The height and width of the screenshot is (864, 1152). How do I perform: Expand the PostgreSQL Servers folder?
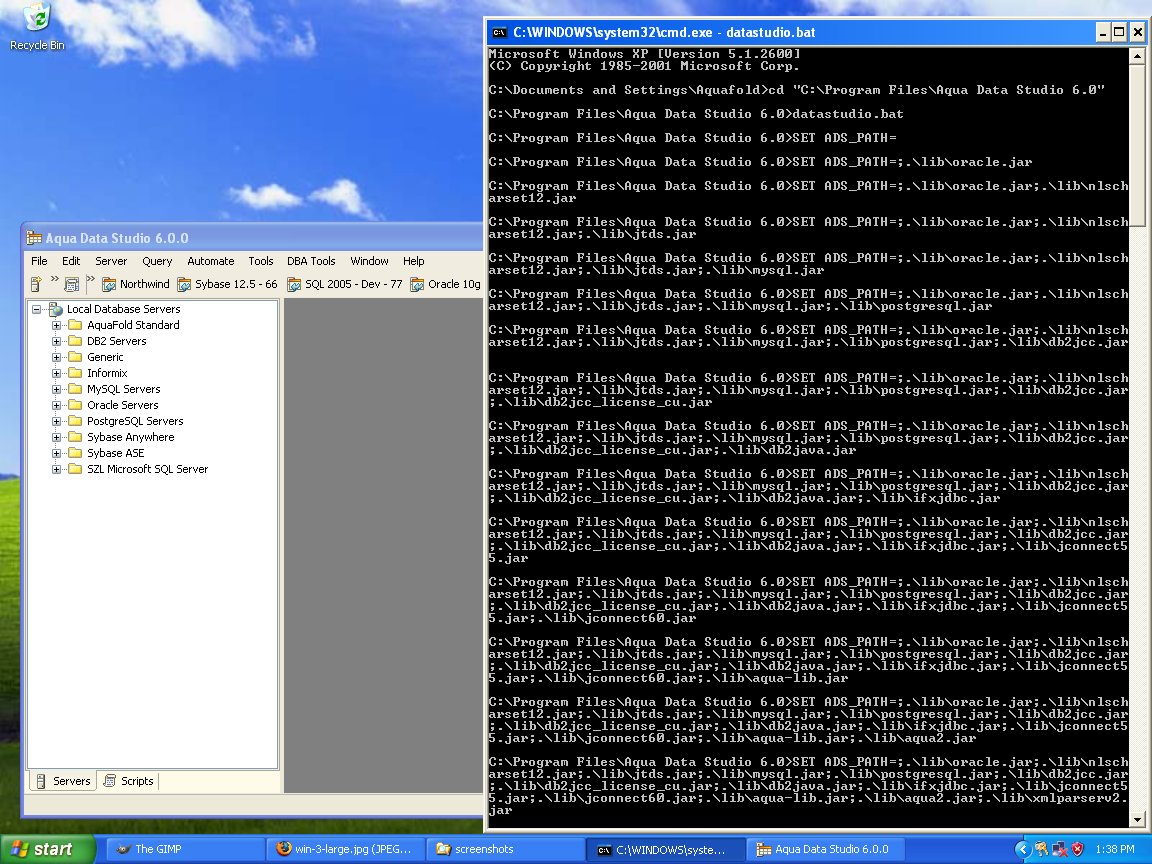(57, 421)
